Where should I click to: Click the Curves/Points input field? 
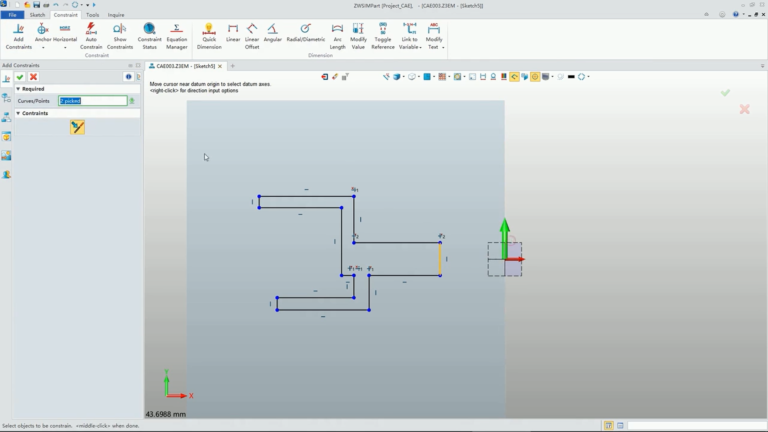click(93, 101)
